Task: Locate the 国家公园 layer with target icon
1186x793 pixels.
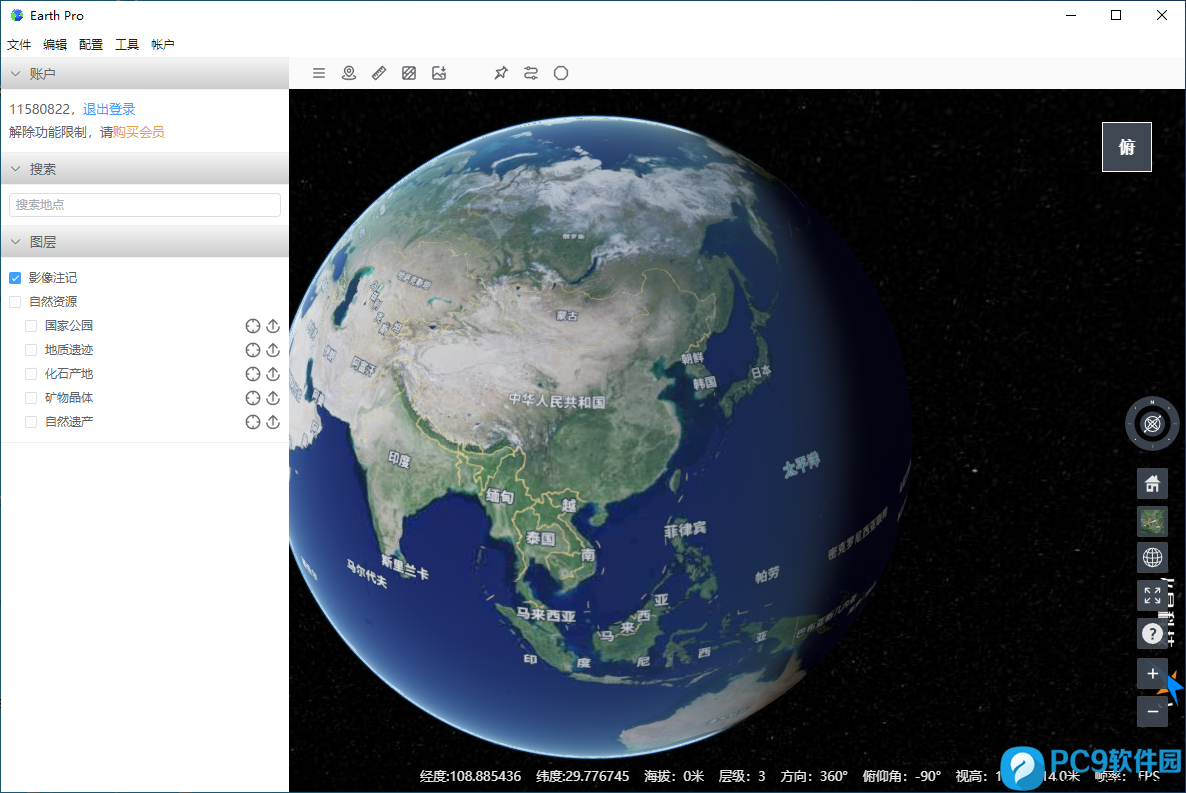Action: tap(253, 326)
